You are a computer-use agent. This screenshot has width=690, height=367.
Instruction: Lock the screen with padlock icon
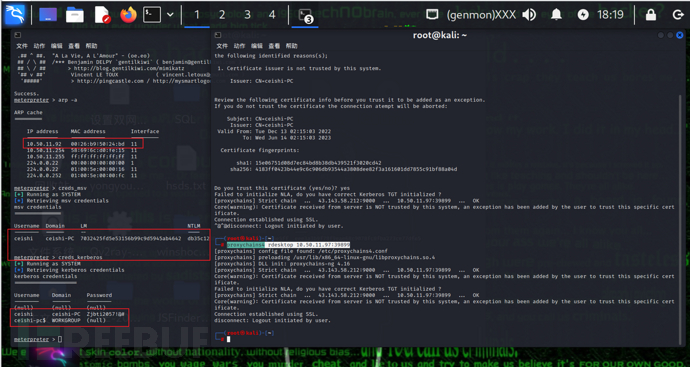(651, 15)
